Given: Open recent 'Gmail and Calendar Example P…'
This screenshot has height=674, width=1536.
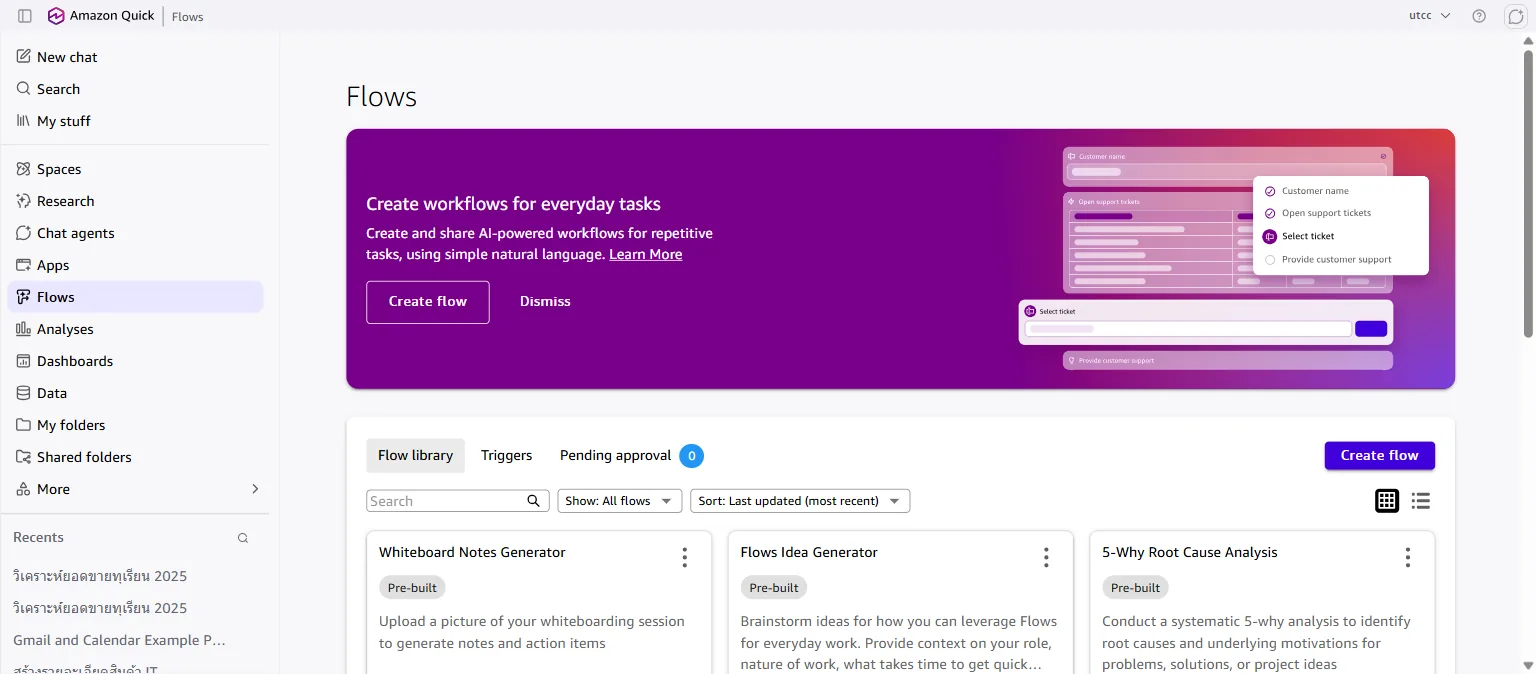Looking at the screenshot, I should coord(120,640).
